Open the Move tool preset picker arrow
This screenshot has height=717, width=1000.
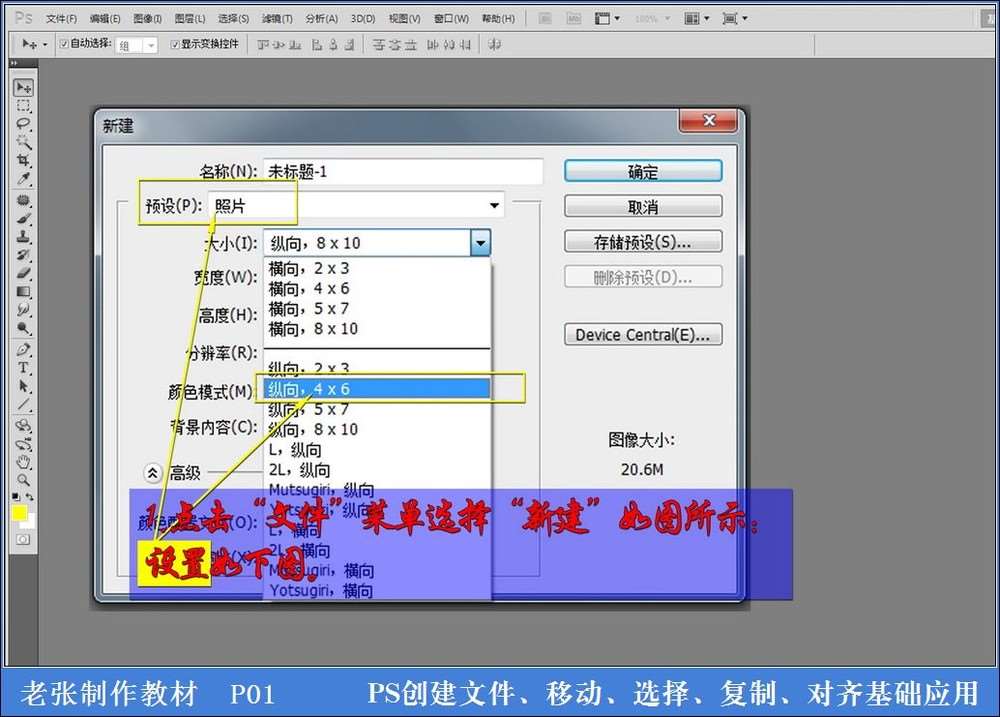(45, 45)
